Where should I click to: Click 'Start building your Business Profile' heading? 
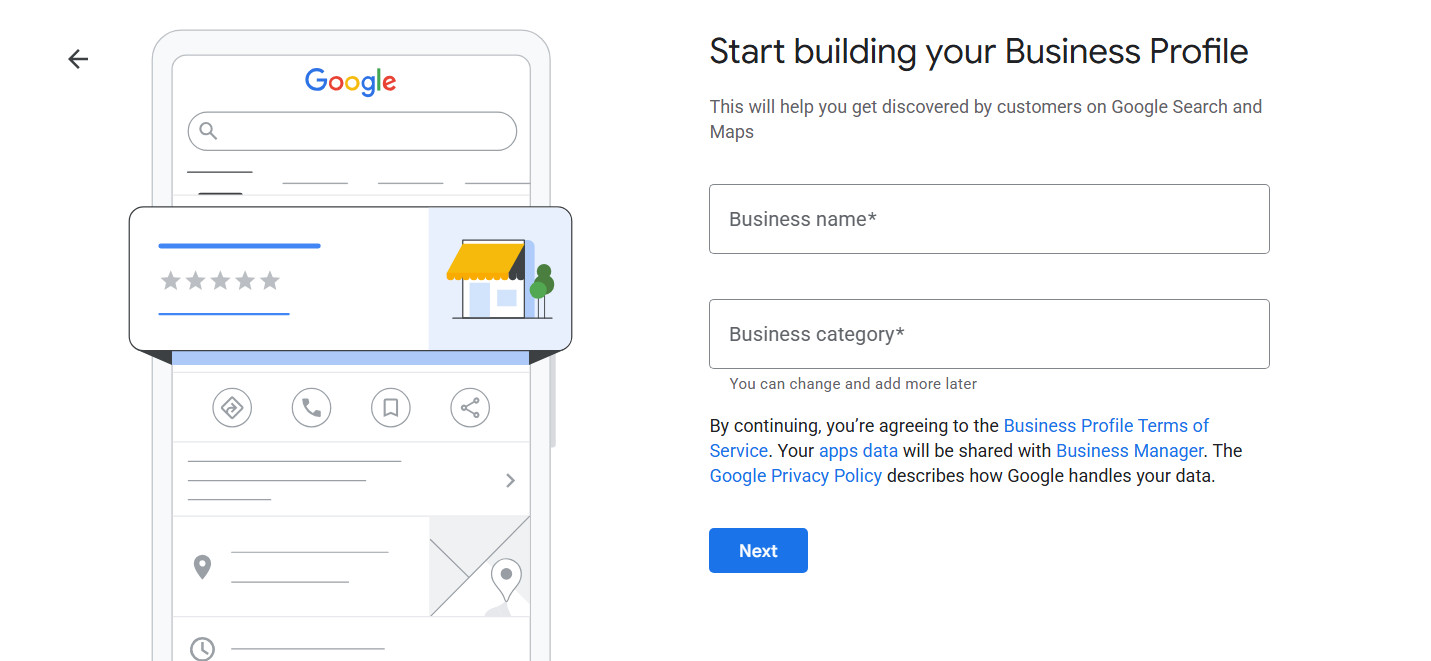[979, 51]
